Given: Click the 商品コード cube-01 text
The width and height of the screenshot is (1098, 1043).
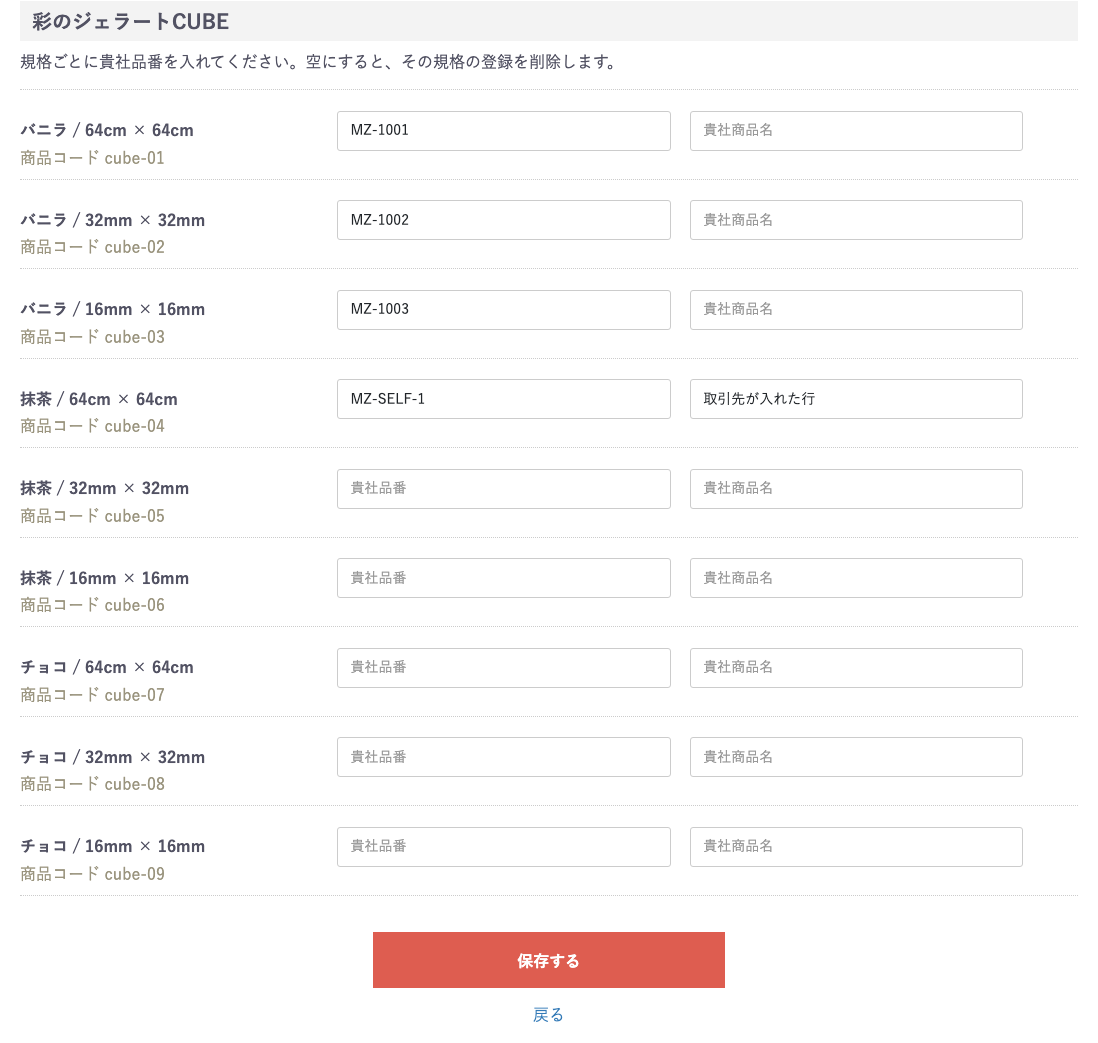Looking at the screenshot, I should (x=92, y=158).
